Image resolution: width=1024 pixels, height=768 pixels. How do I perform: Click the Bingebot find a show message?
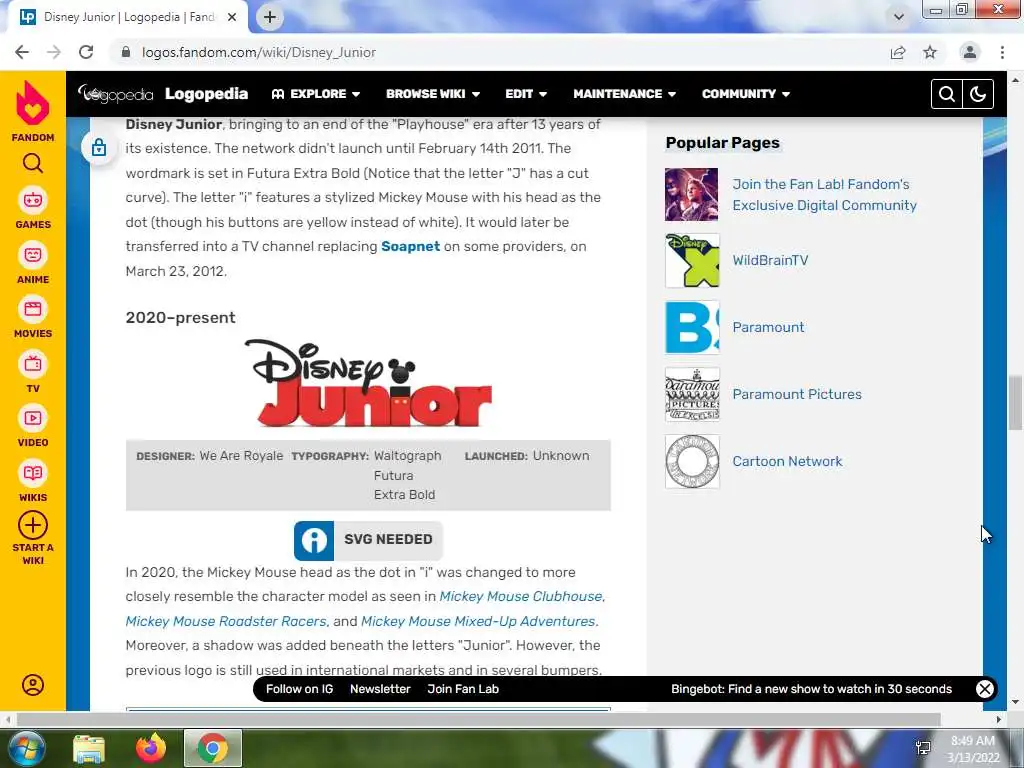pyautogui.click(x=811, y=689)
